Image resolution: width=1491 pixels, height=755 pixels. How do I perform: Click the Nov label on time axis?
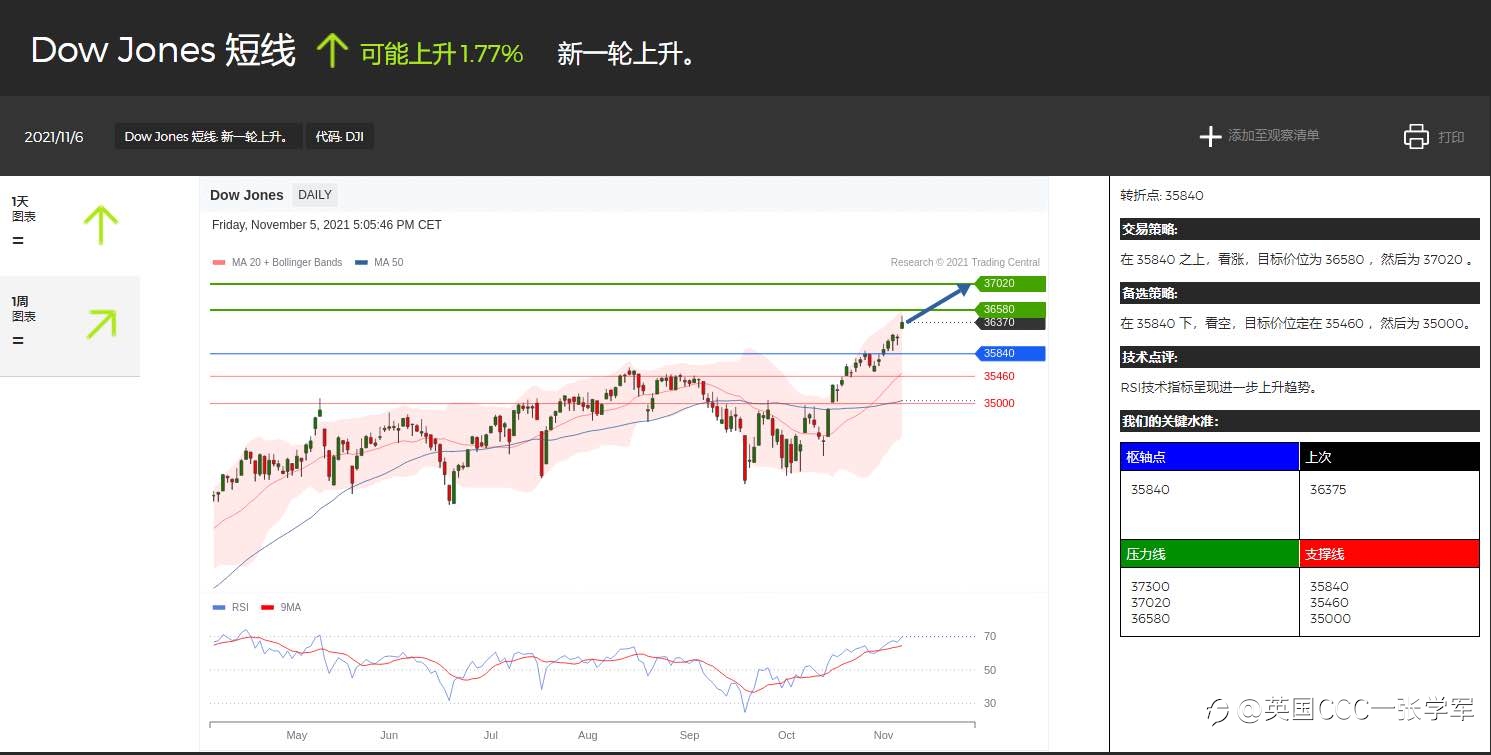883,735
